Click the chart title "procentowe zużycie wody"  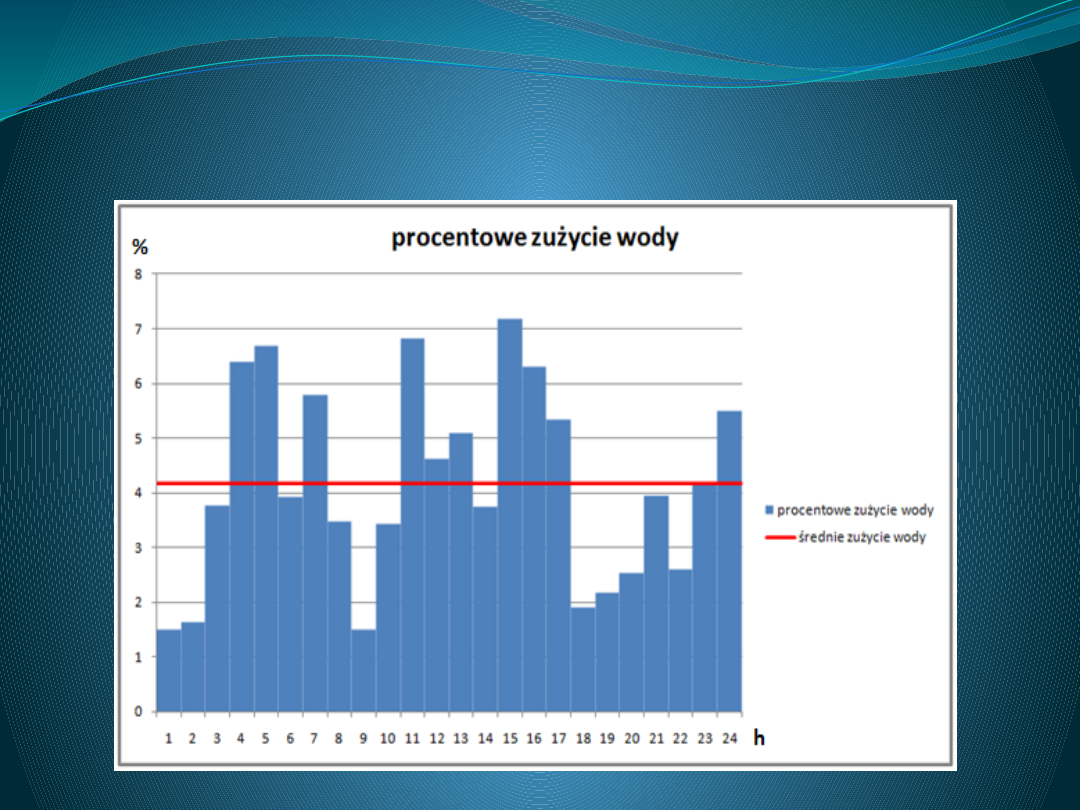(534, 238)
